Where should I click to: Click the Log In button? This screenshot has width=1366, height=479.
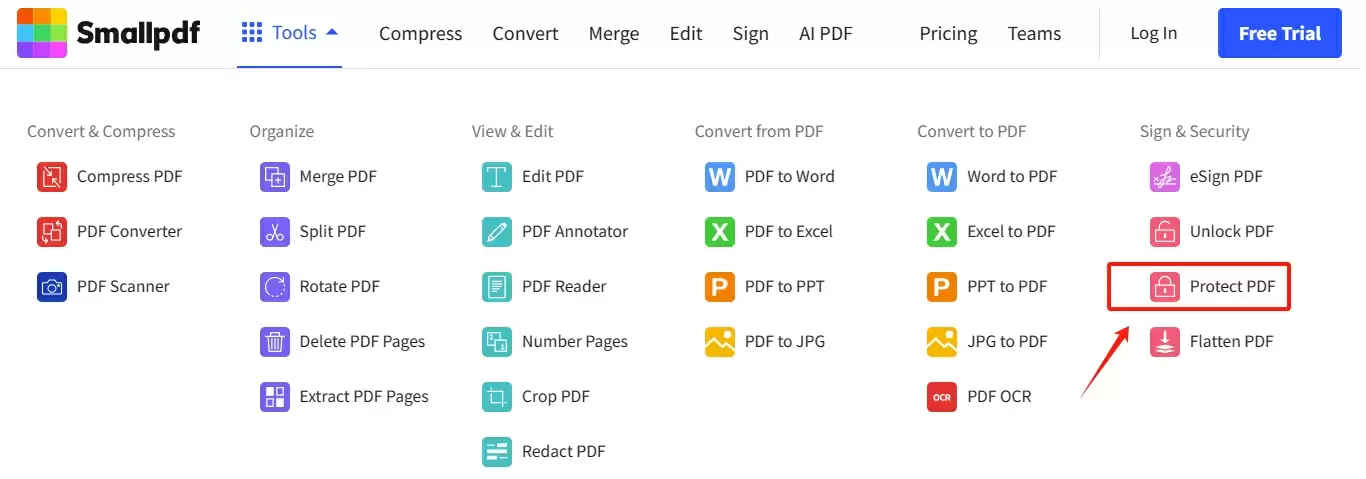coord(1153,34)
